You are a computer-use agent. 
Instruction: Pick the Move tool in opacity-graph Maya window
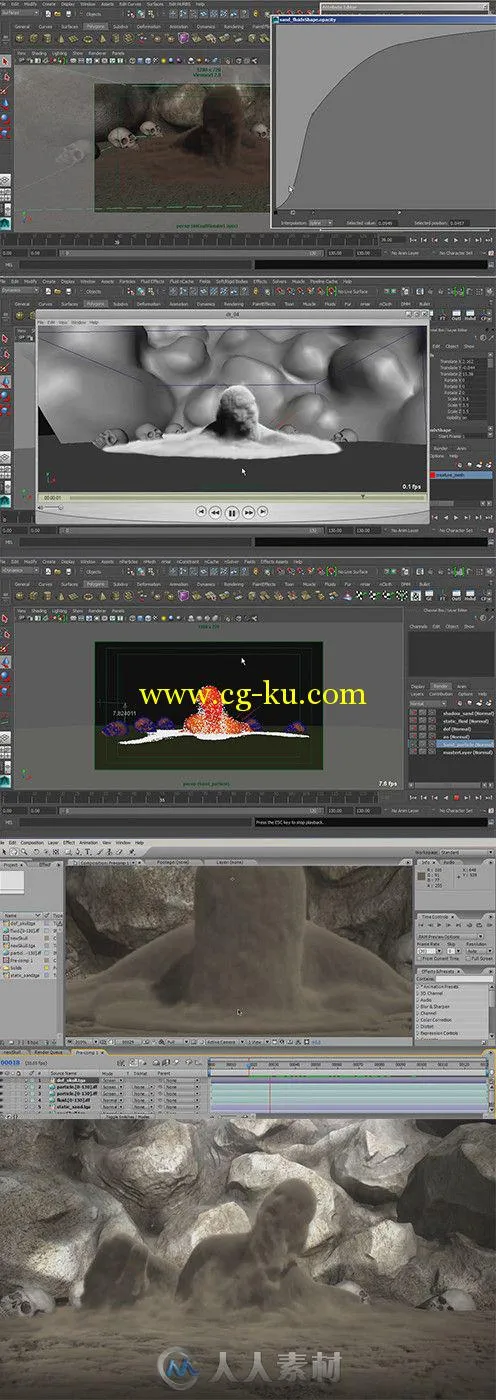tap(4, 105)
